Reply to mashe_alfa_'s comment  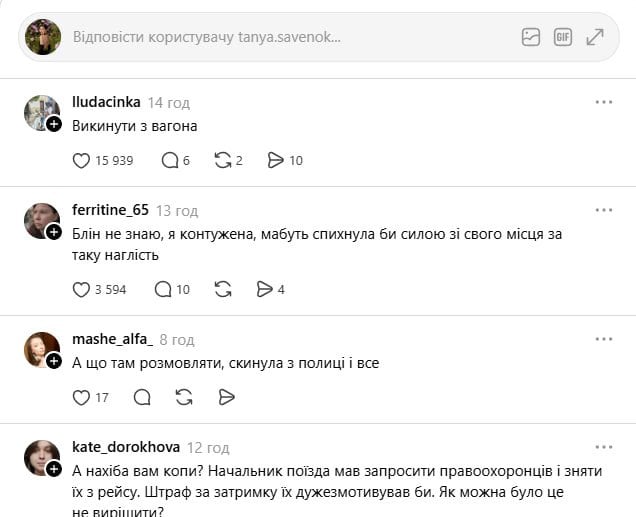[142, 397]
